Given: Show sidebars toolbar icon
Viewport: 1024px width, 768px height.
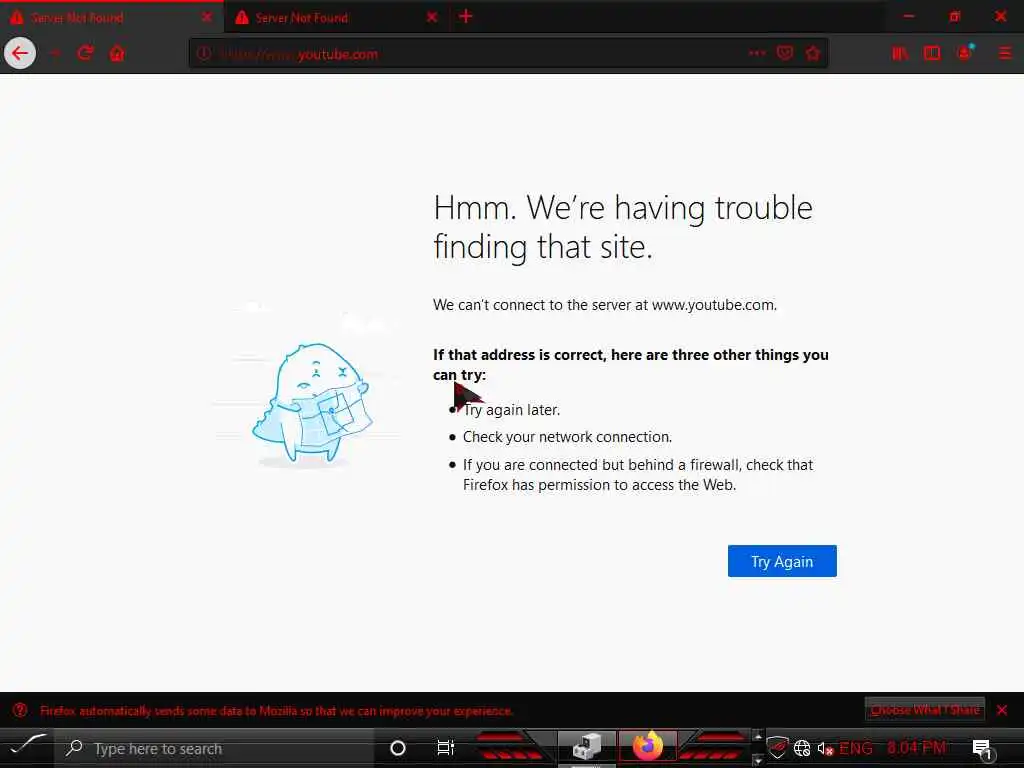Looking at the screenshot, I should click(932, 53).
